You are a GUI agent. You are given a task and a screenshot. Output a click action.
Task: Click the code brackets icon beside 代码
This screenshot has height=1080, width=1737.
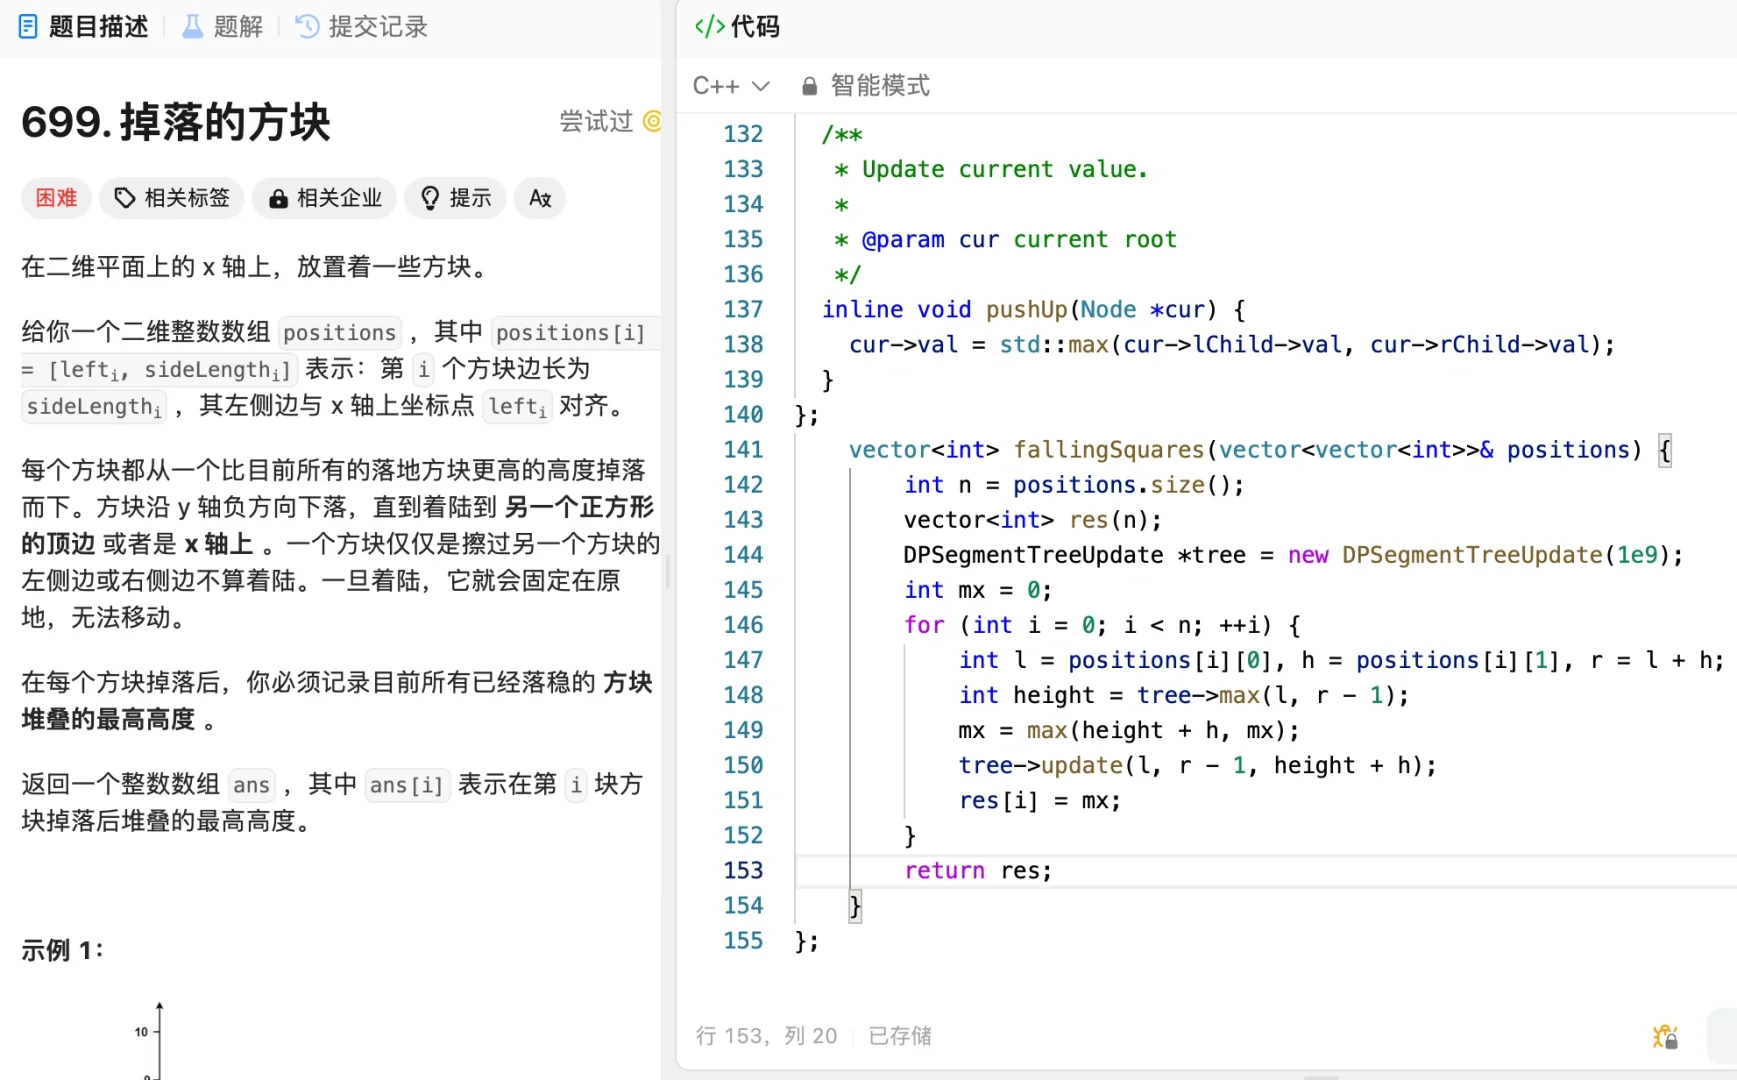[x=709, y=27]
